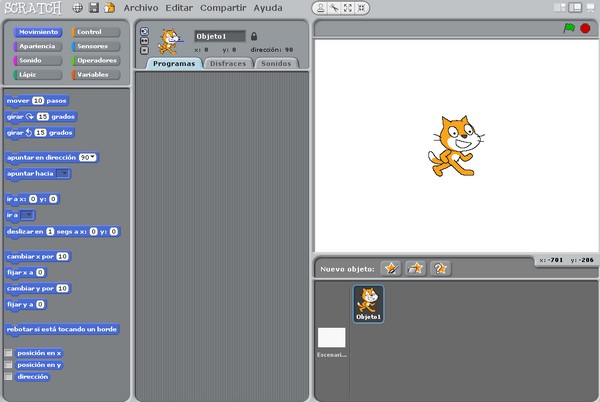Select the Sensores block category
Image resolution: width=600 pixels, height=402 pixels.
pyautogui.click(x=96, y=46)
